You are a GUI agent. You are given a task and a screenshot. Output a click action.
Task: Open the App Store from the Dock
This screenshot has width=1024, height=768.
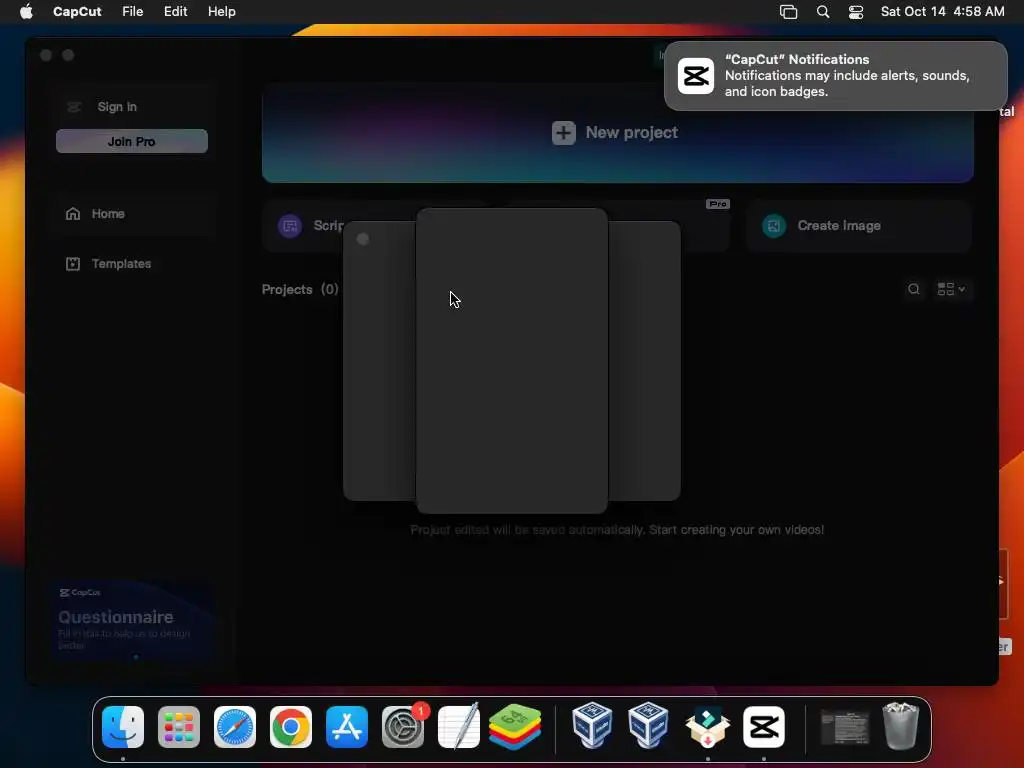tap(347, 727)
